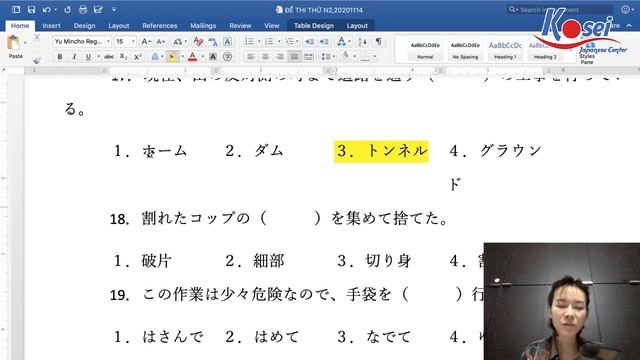
Task: Apply yellow text highlight color
Action: click(x=172, y=57)
